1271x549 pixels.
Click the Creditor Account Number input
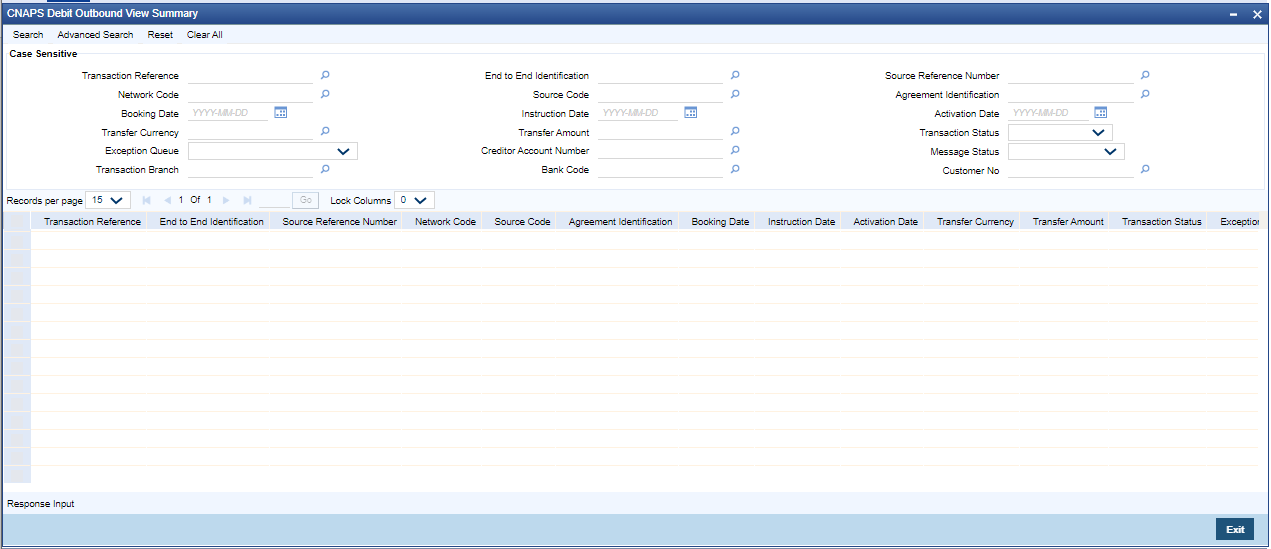(x=660, y=150)
